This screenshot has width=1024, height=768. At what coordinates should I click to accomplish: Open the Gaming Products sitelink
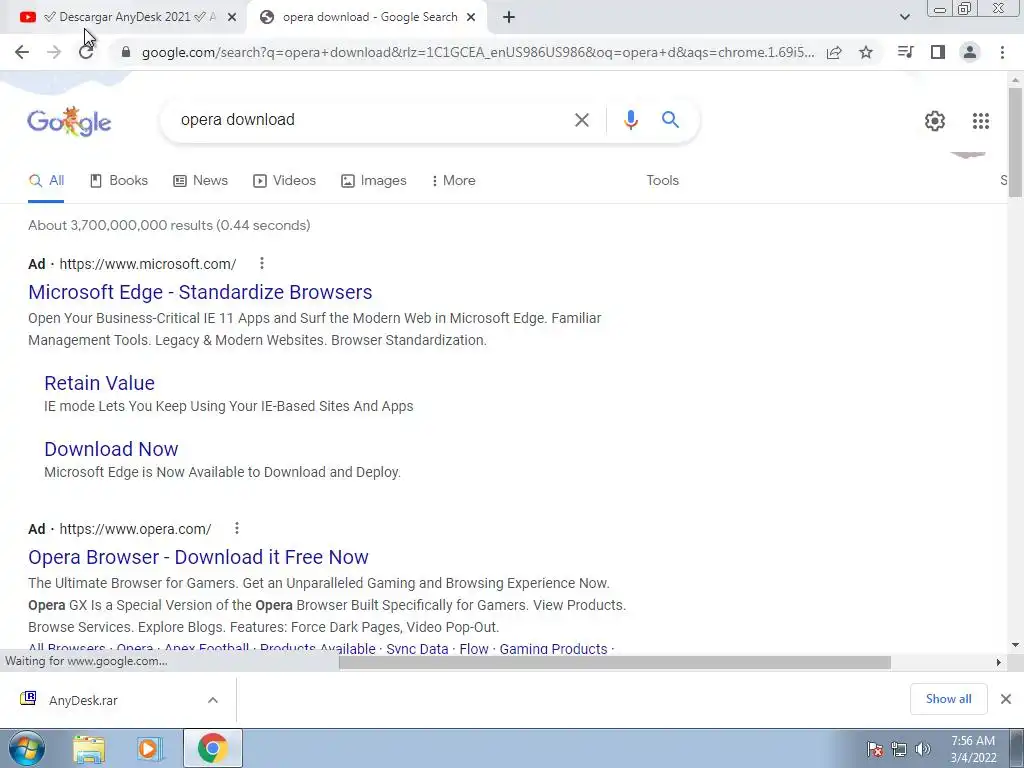[553, 649]
